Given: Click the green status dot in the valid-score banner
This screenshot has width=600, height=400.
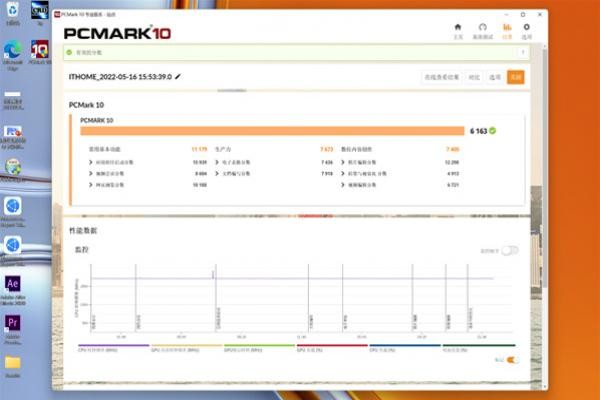Looking at the screenshot, I should (x=69, y=52).
